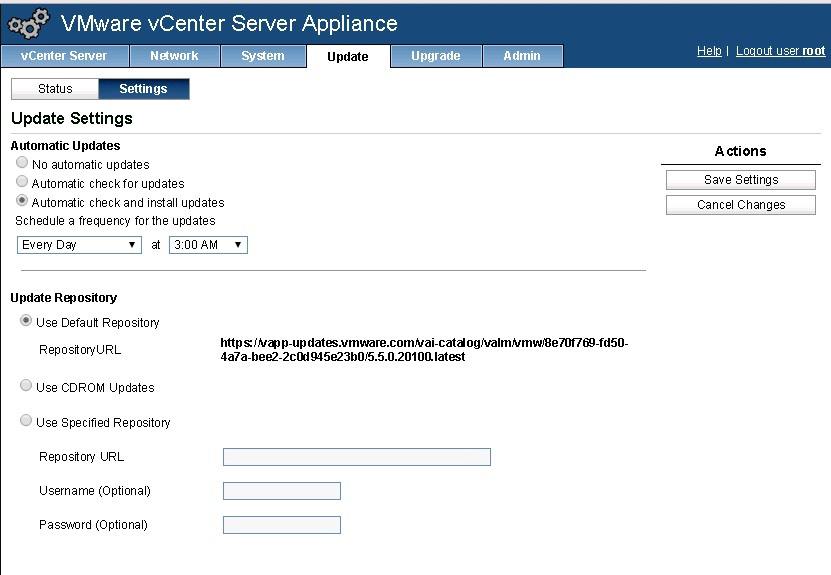This screenshot has width=831, height=575.
Task: Go to the System tab
Action: click(x=263, y=56)
